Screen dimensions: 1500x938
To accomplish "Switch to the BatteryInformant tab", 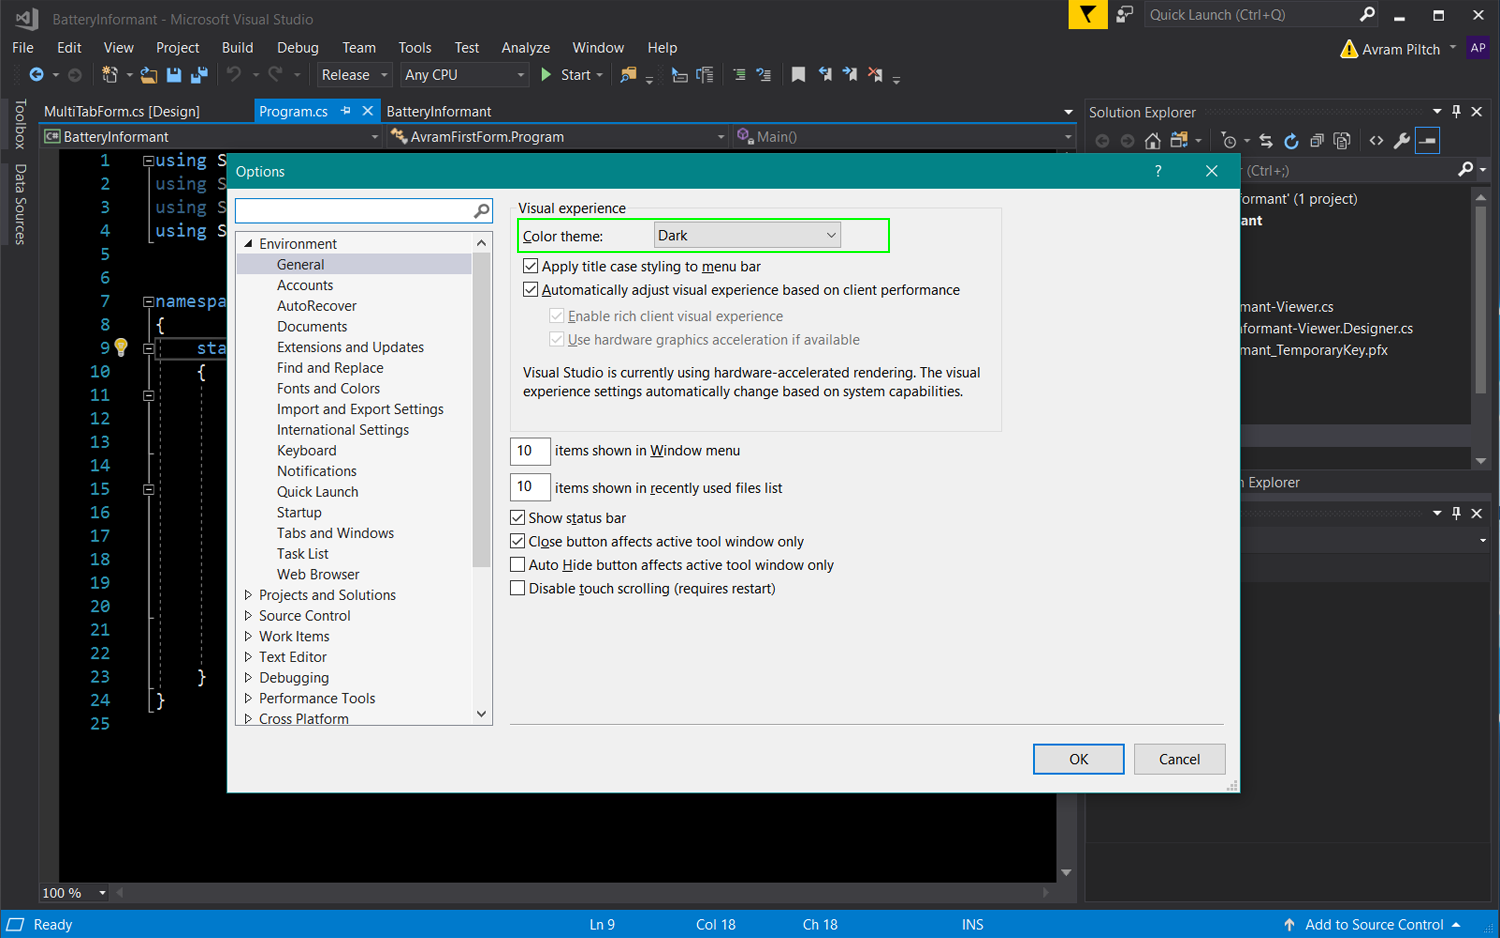I will click(439, 111).
